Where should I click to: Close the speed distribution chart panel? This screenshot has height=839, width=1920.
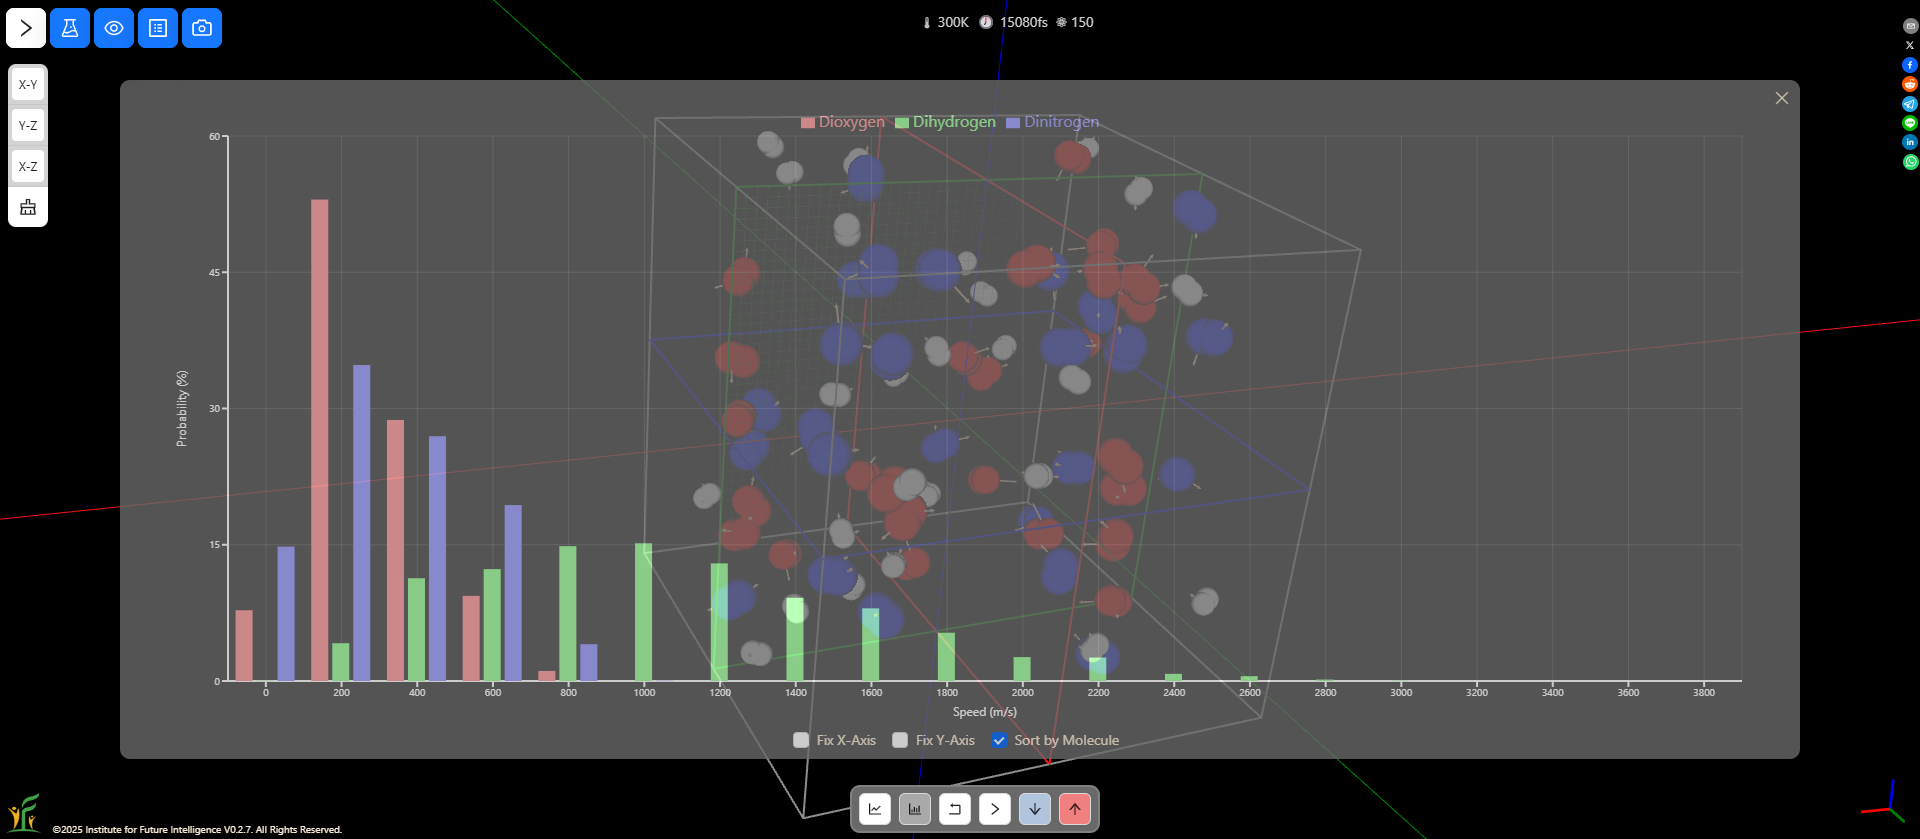pyautogui.click(x=1781, y=98)
